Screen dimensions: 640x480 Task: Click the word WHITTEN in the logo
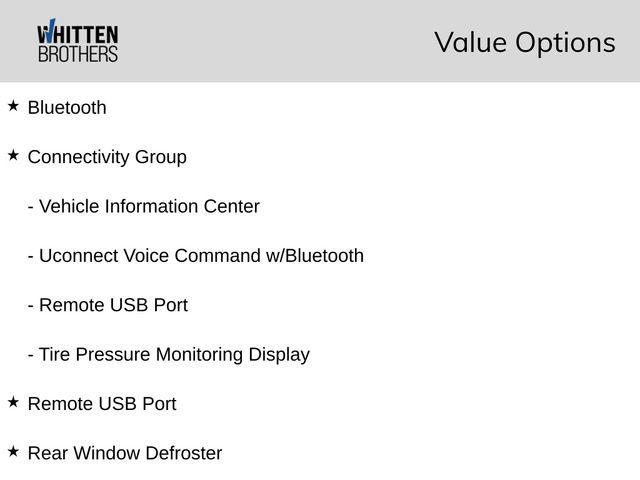click(78, 33)
